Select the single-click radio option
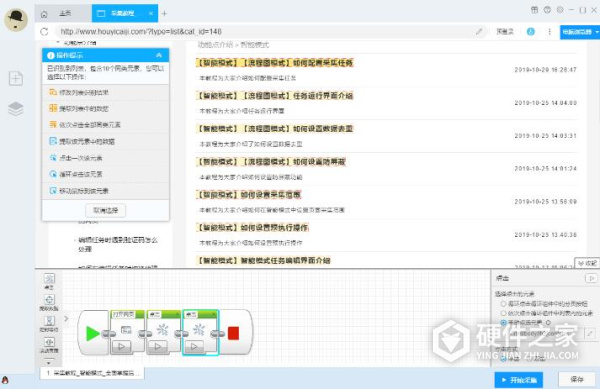This screenshot has height=389, width=600. (x=504, y=359)
